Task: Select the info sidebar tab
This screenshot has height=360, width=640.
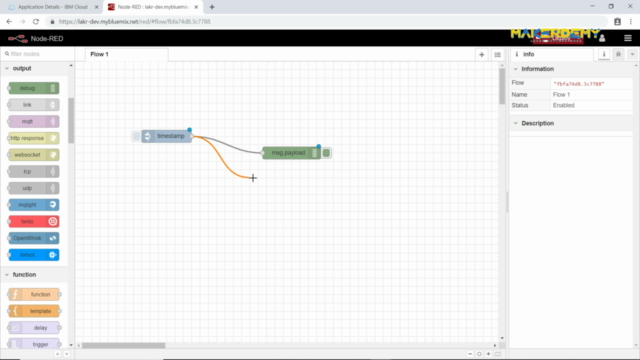Action: (x=551, y=54)
